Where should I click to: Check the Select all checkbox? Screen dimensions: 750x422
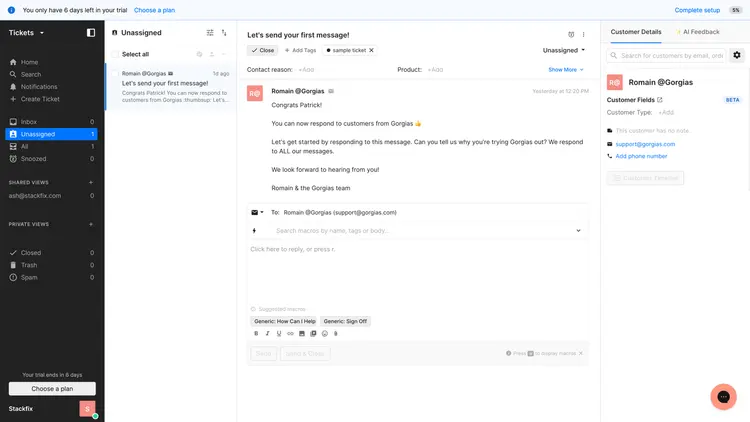pos(115,55)
